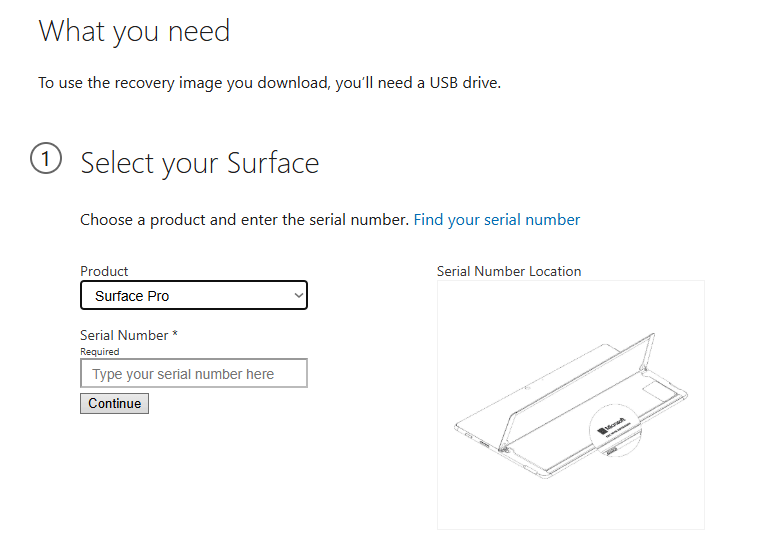Click the circled step 1 number icon
Viewport: 766px width, 537px height.
(46, 159)
